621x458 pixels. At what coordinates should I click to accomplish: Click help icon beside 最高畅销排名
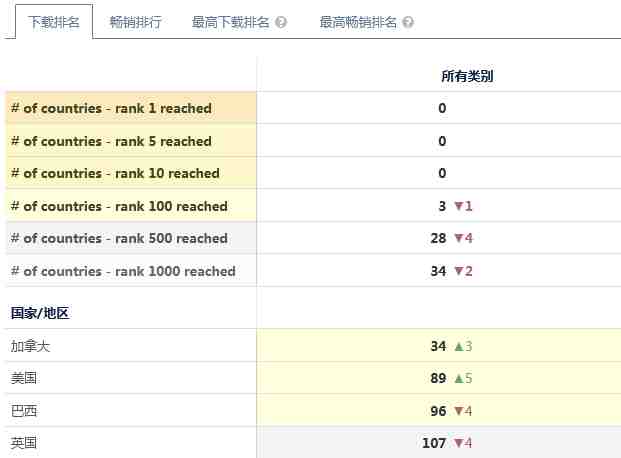coord(408,22)
